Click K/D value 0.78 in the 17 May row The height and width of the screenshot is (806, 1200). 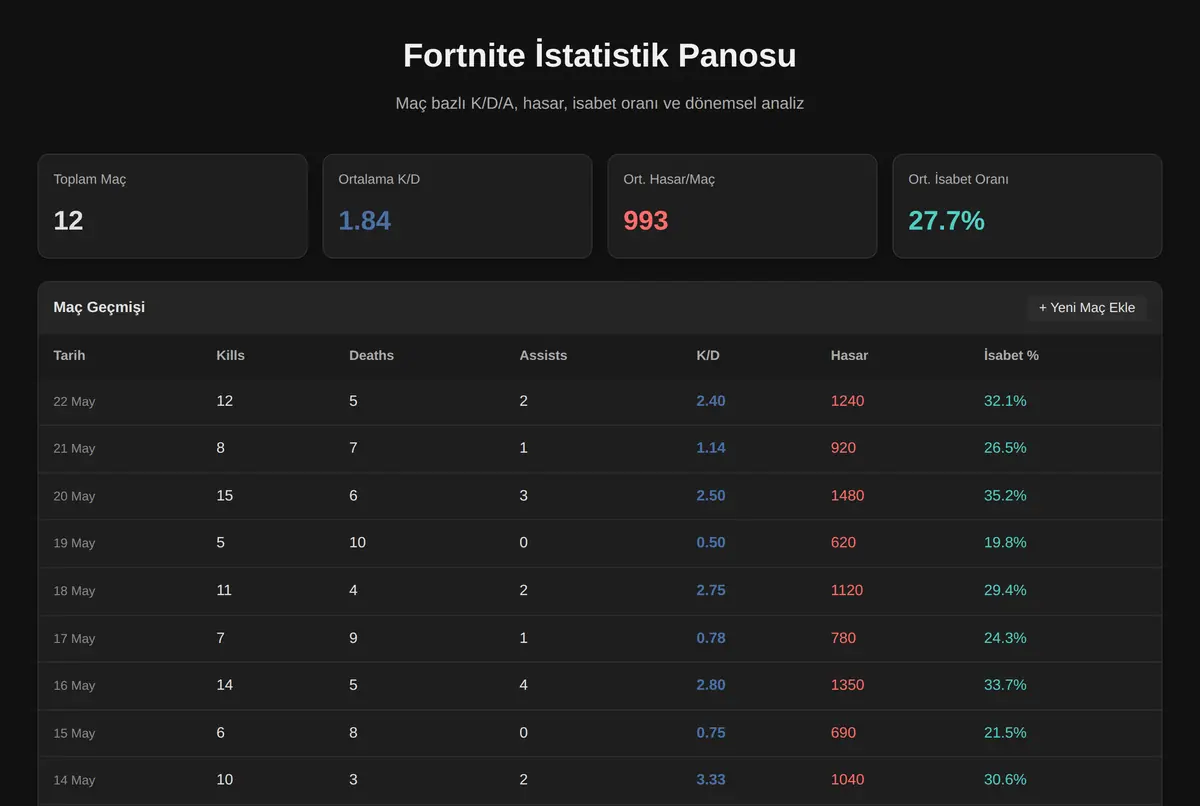point(711,638)
